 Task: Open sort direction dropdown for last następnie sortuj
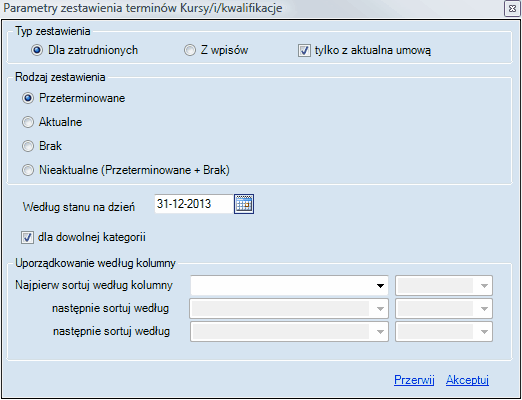click(x=444, y=332)
